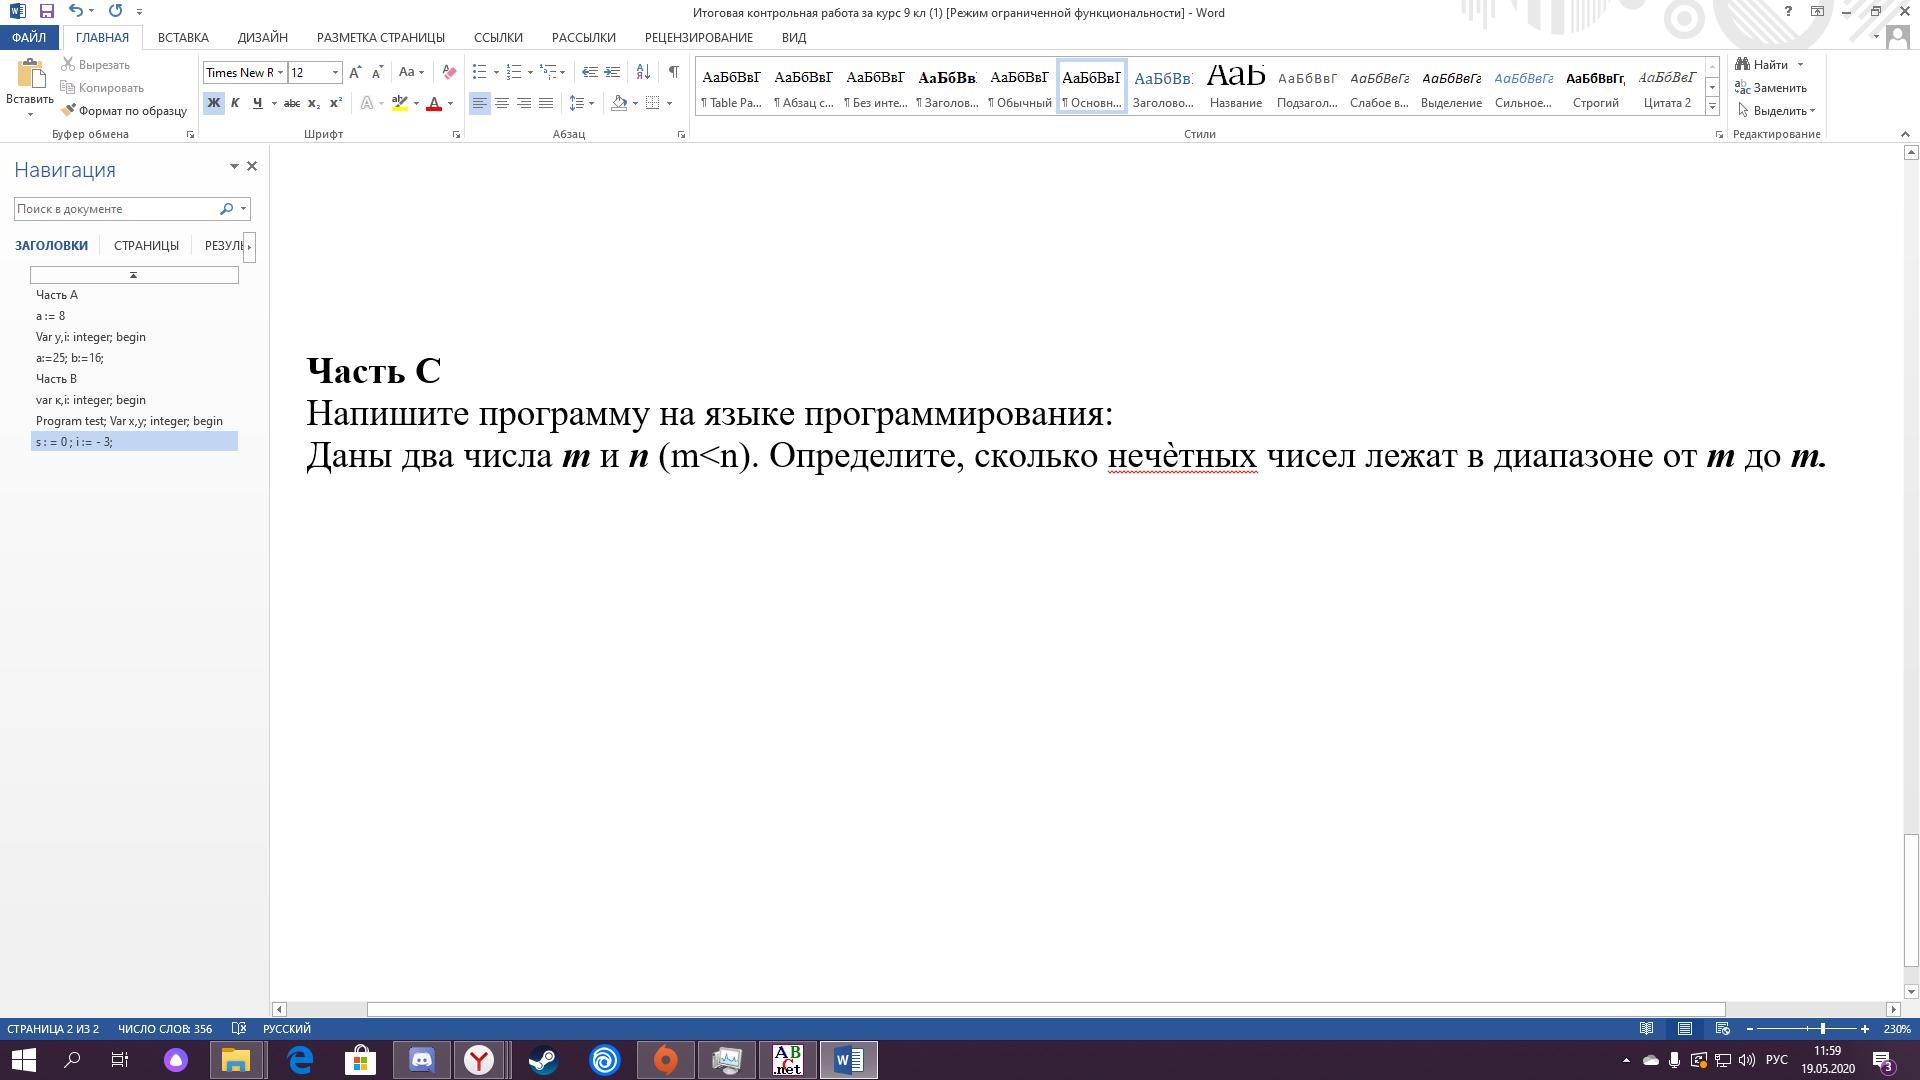
Task: Expand font color dropdown arrow
Action: pyautogui.click(x=450, y=103)
